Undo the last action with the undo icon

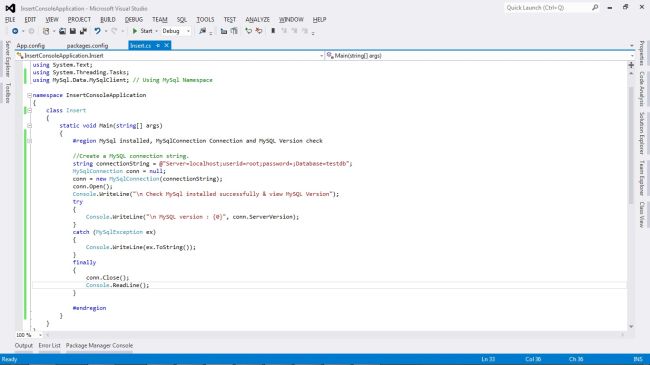tap(97, 31)
